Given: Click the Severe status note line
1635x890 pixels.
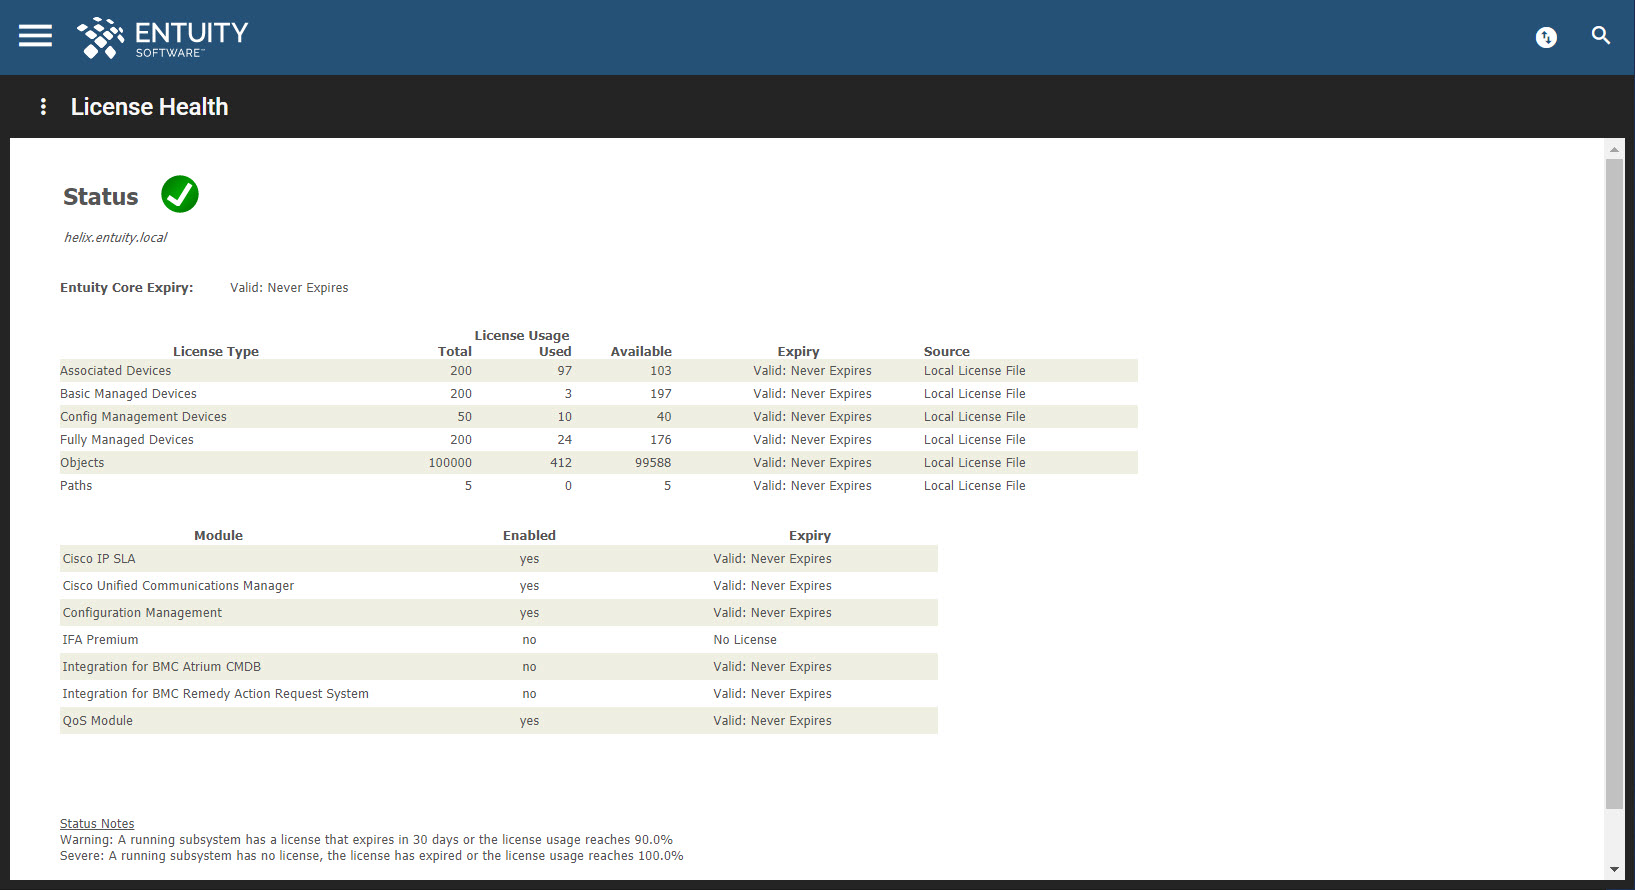Looking at the screenshot, I should pos(372,856).
